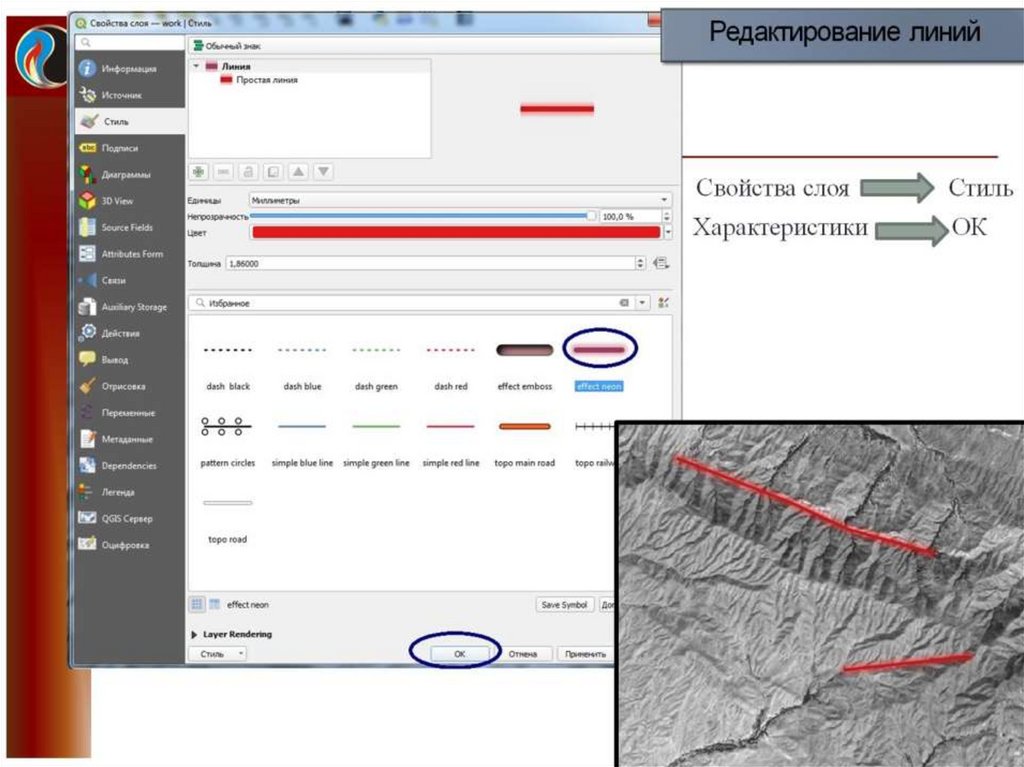
Task: Open data-defined override next to Толщина
Action: pyautogui.click(x=660, y=263)
